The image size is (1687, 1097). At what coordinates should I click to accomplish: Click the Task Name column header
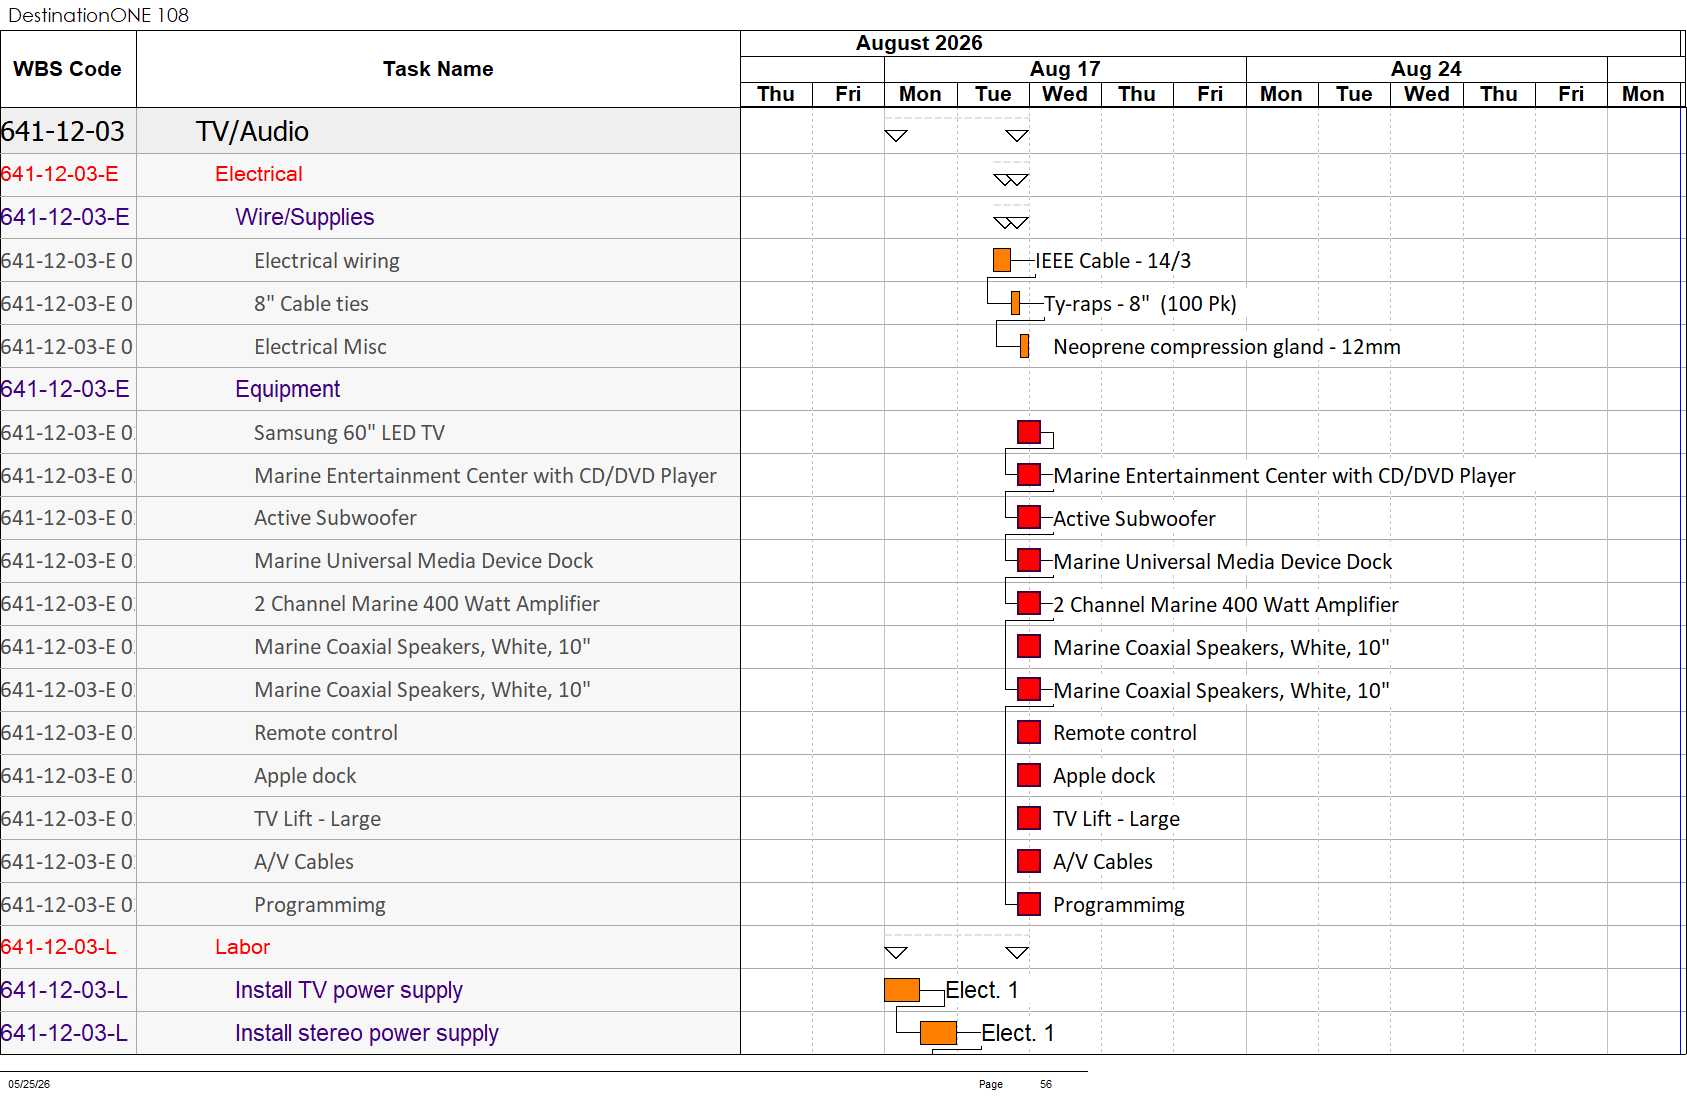point(438,69)
